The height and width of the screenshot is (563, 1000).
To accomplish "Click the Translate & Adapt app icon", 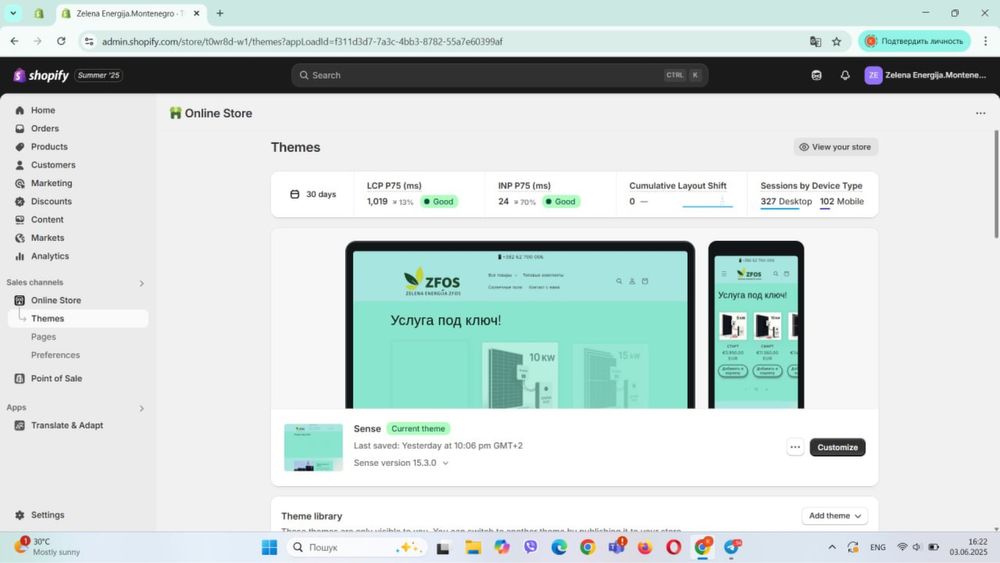I will 20,425.
